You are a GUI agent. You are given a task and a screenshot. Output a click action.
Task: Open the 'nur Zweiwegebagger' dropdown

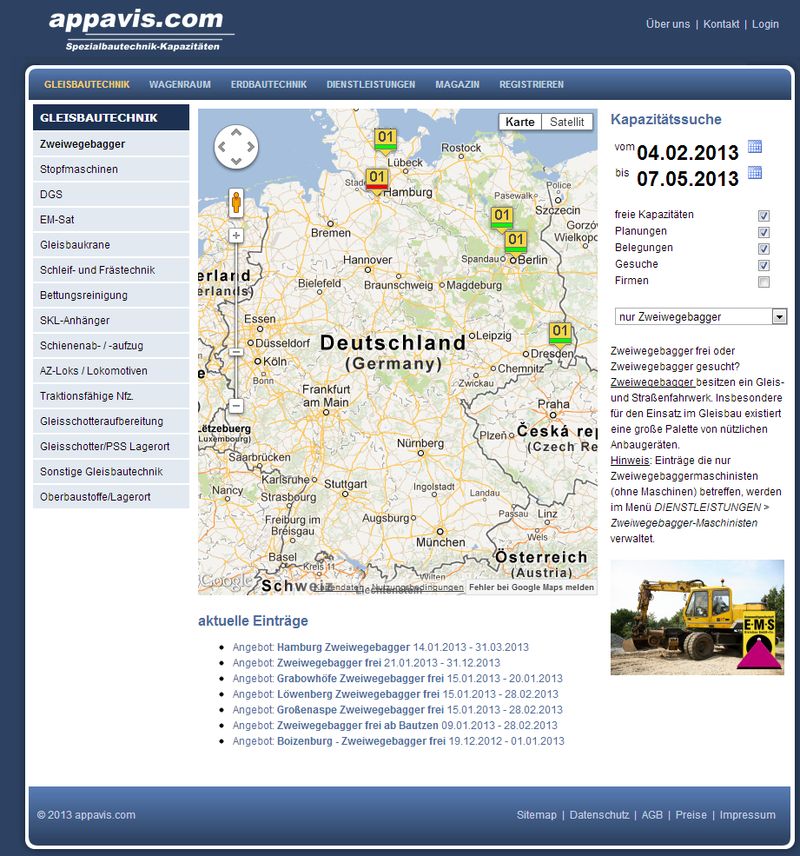click(701, 317)
